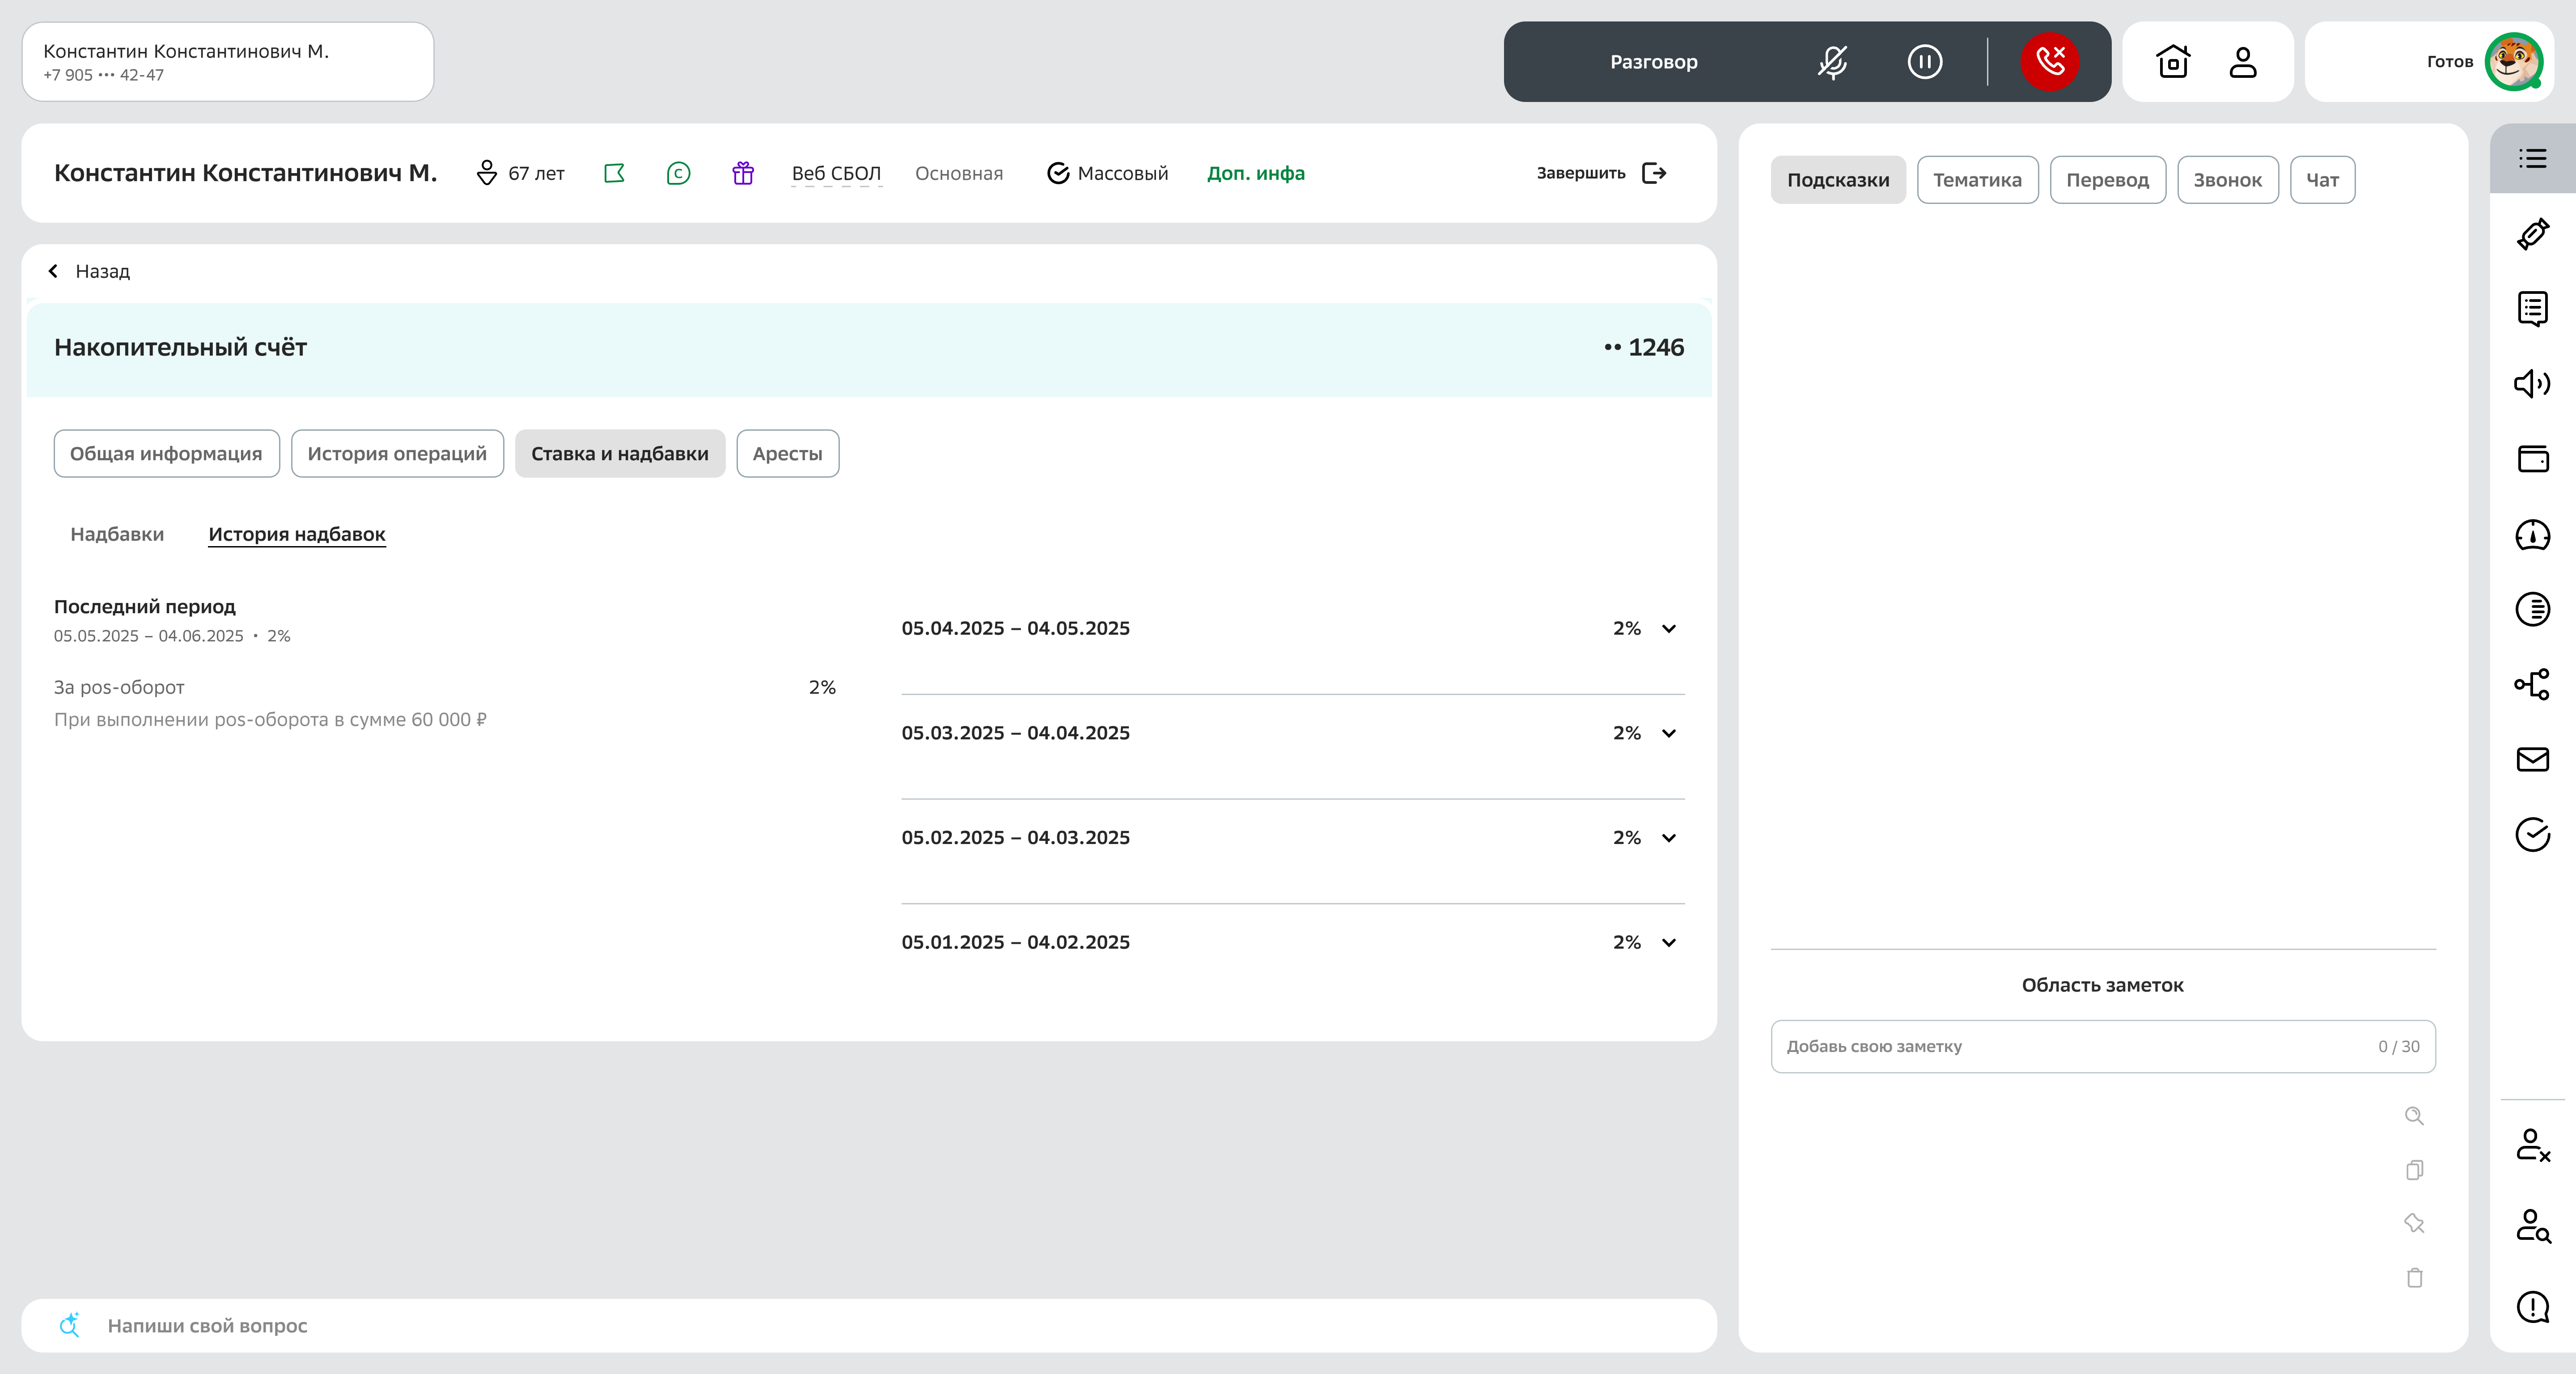Pause the current call
Image resolution: width=2576 pixels, height=1374 pixels.
pos(1924,62)
